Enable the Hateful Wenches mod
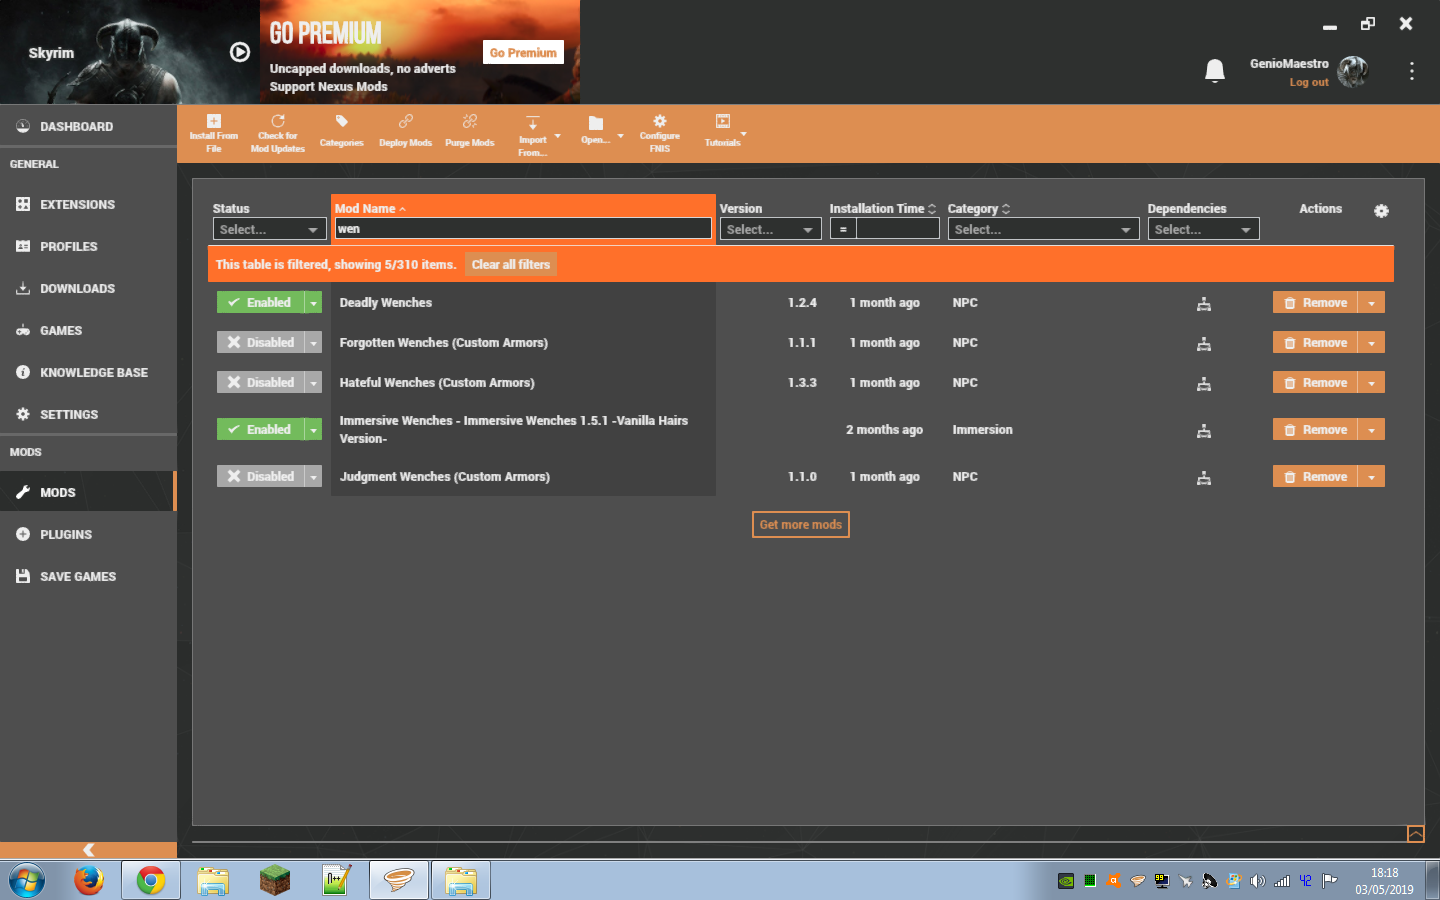This screenshot has height=900, width=1440. [x=260, y=382]
